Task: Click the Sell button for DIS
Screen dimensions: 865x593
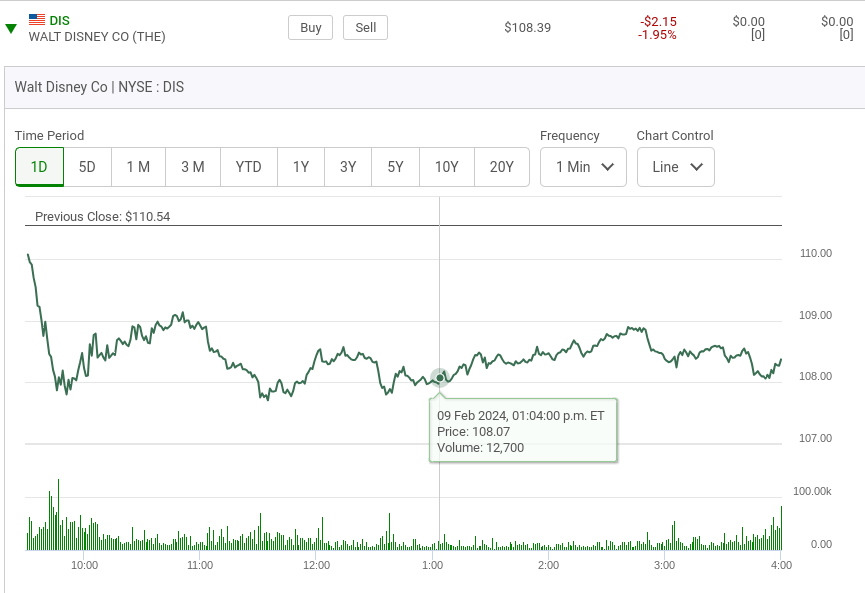Action: tap(365, 28)
